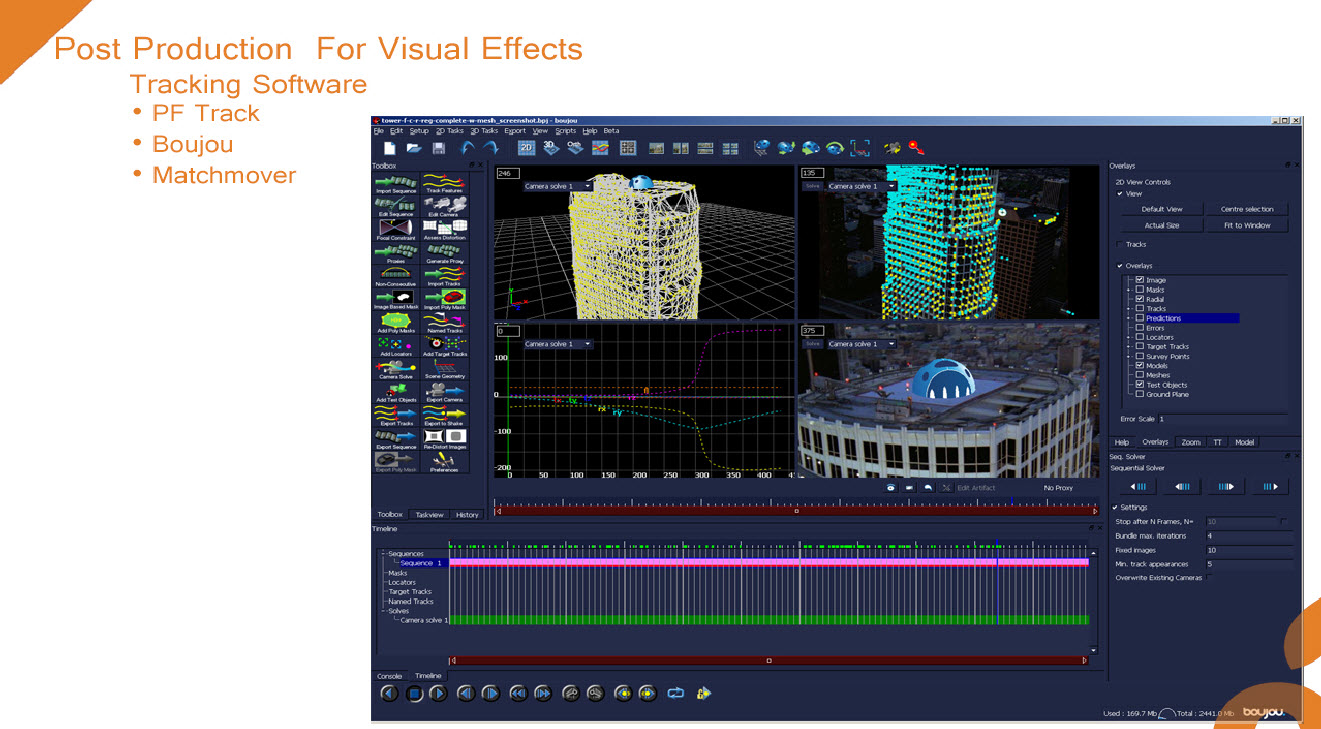1321x729 pixels.
Task: Open the 2D Tasks menu
Action: tap(450, 131)
